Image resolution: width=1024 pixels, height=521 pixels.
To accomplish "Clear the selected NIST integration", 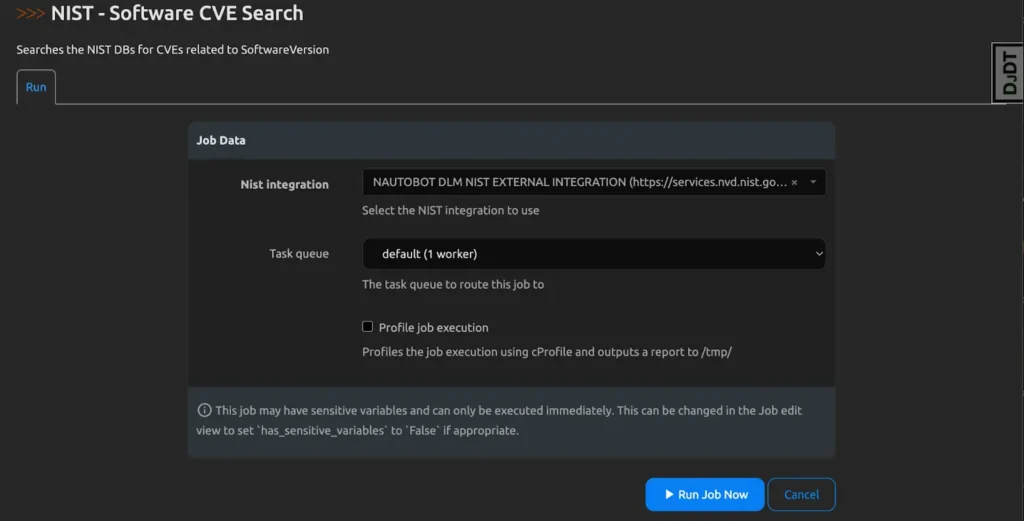I will [794, 183].
